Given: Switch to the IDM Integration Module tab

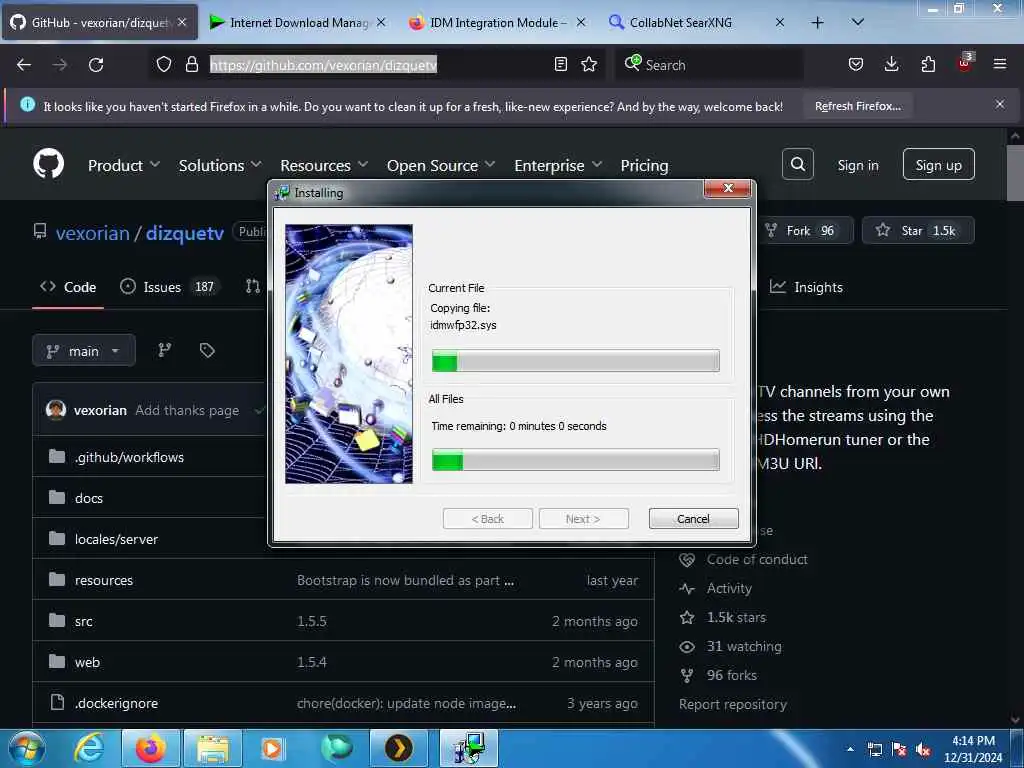Looking at the screenshot, I should click(498, 22).
